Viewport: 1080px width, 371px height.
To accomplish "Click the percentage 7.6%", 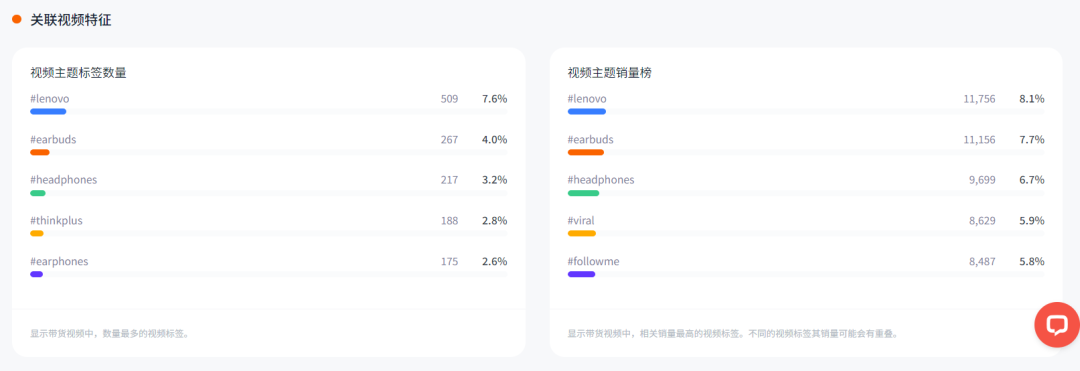I will tap(495, 99).
